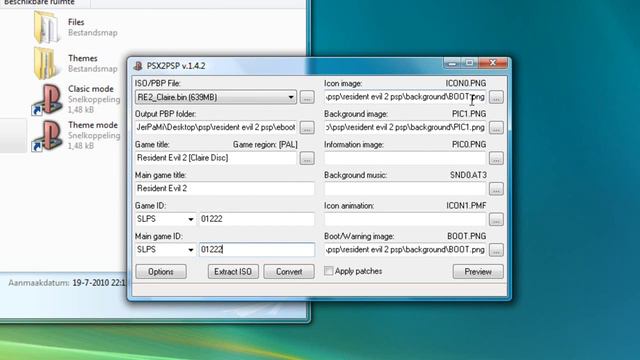Image resolution: width=640 pixels, height=360 pixels.
Task: Browse for the Background image PIC1.PNG
Action: (496, 127)
